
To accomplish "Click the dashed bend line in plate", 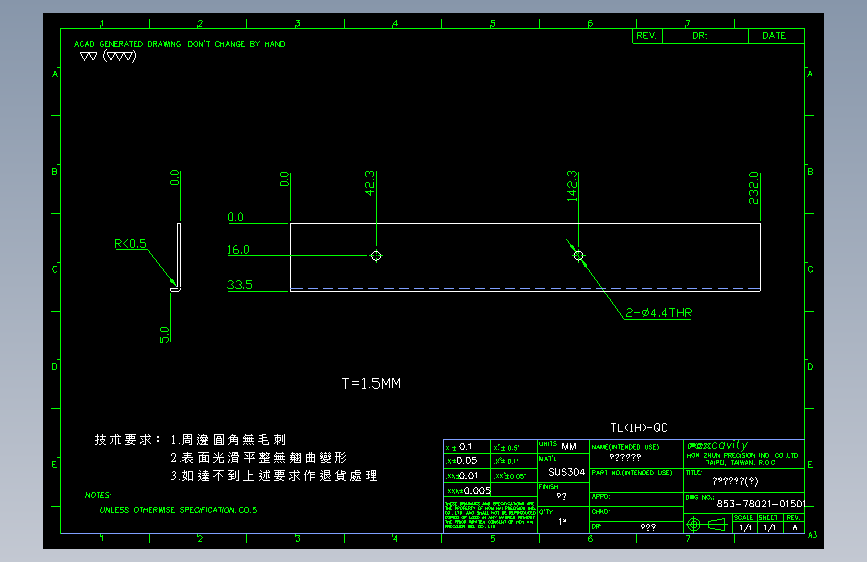I will click(x=525, y=288).
